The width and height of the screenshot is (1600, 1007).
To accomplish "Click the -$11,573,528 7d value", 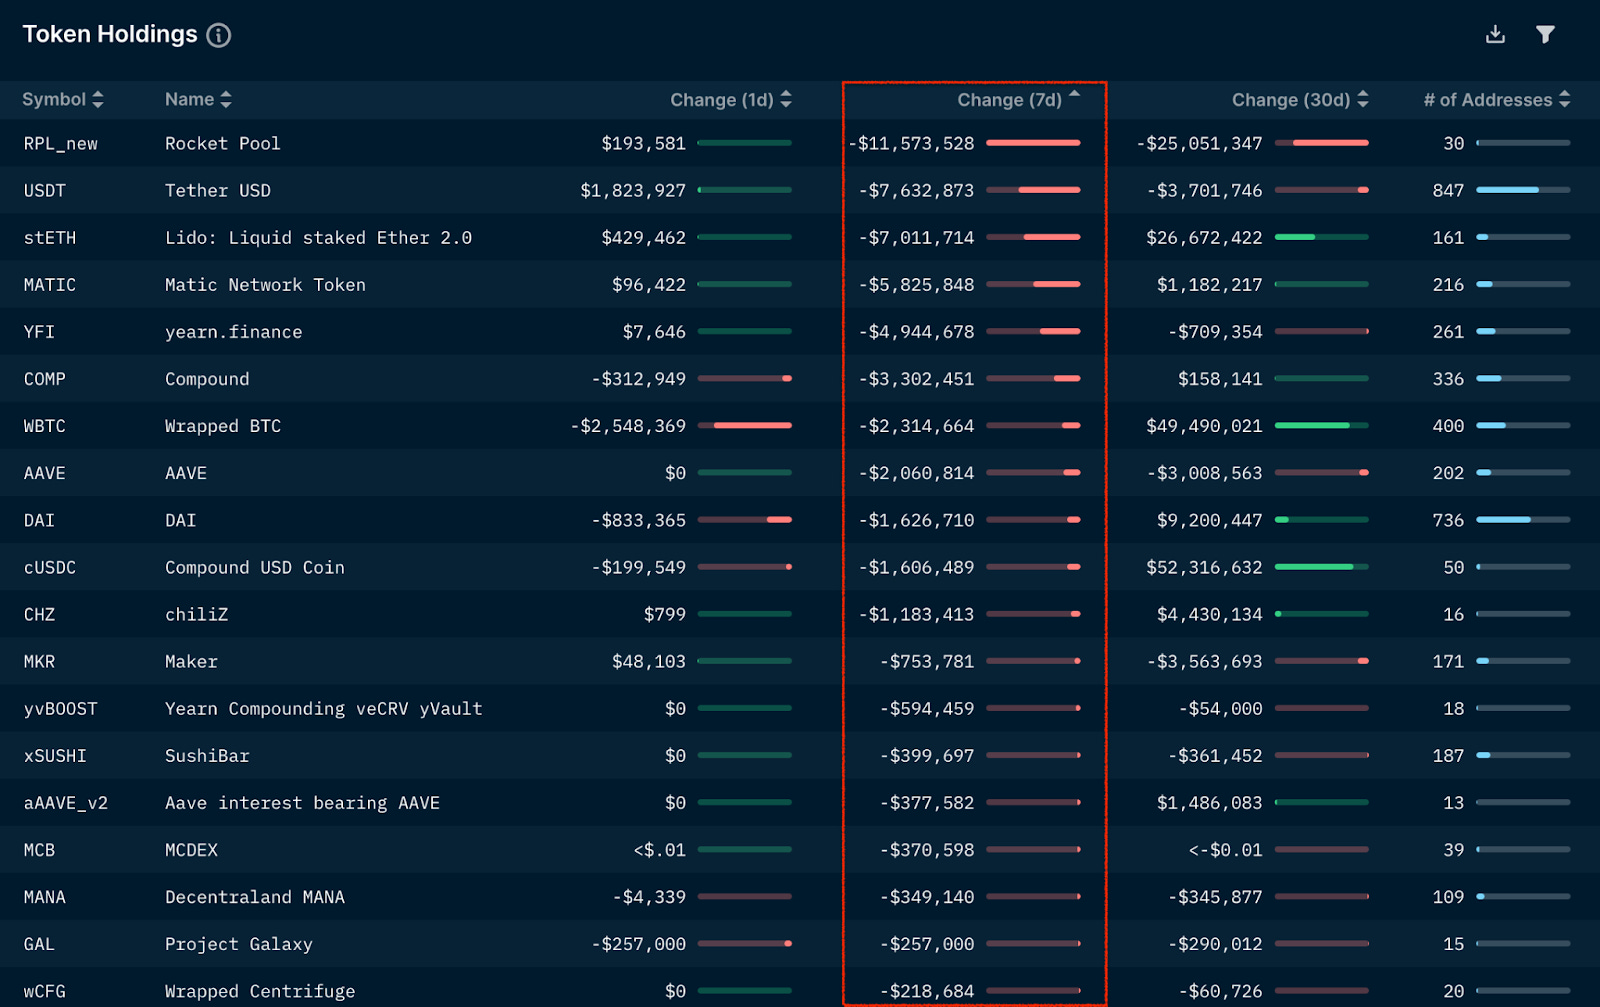I will click(x=911, y=144).
